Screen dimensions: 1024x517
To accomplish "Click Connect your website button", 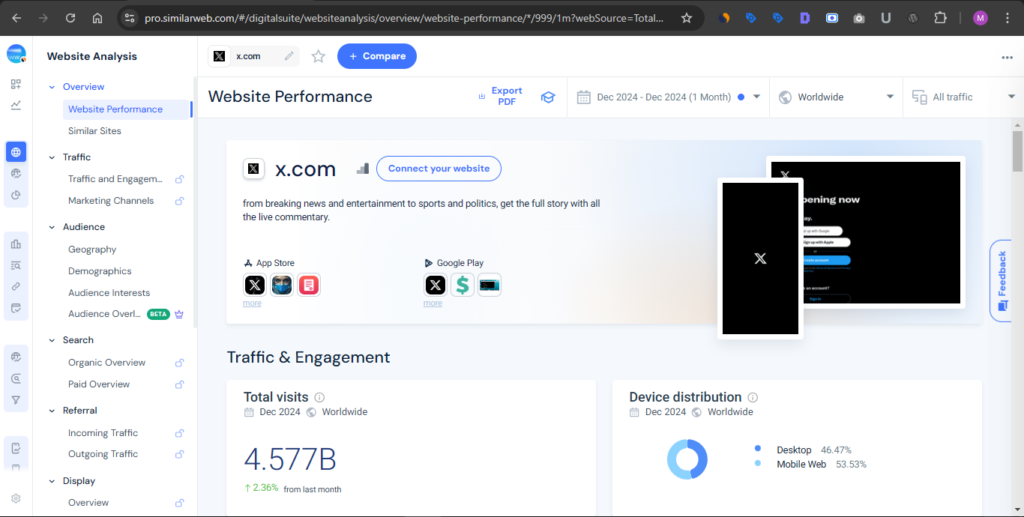I will point(439,168).
